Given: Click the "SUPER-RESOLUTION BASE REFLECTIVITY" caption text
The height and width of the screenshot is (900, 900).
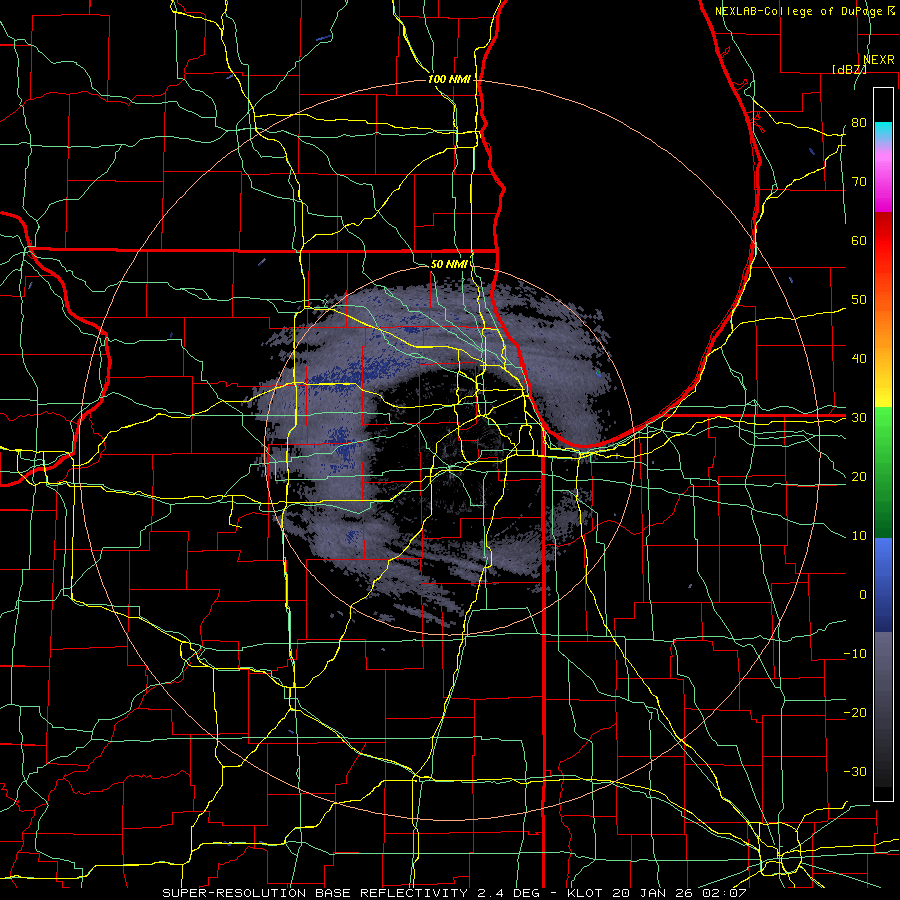Looking at the screenshot, I should click(x=315, y=893).
